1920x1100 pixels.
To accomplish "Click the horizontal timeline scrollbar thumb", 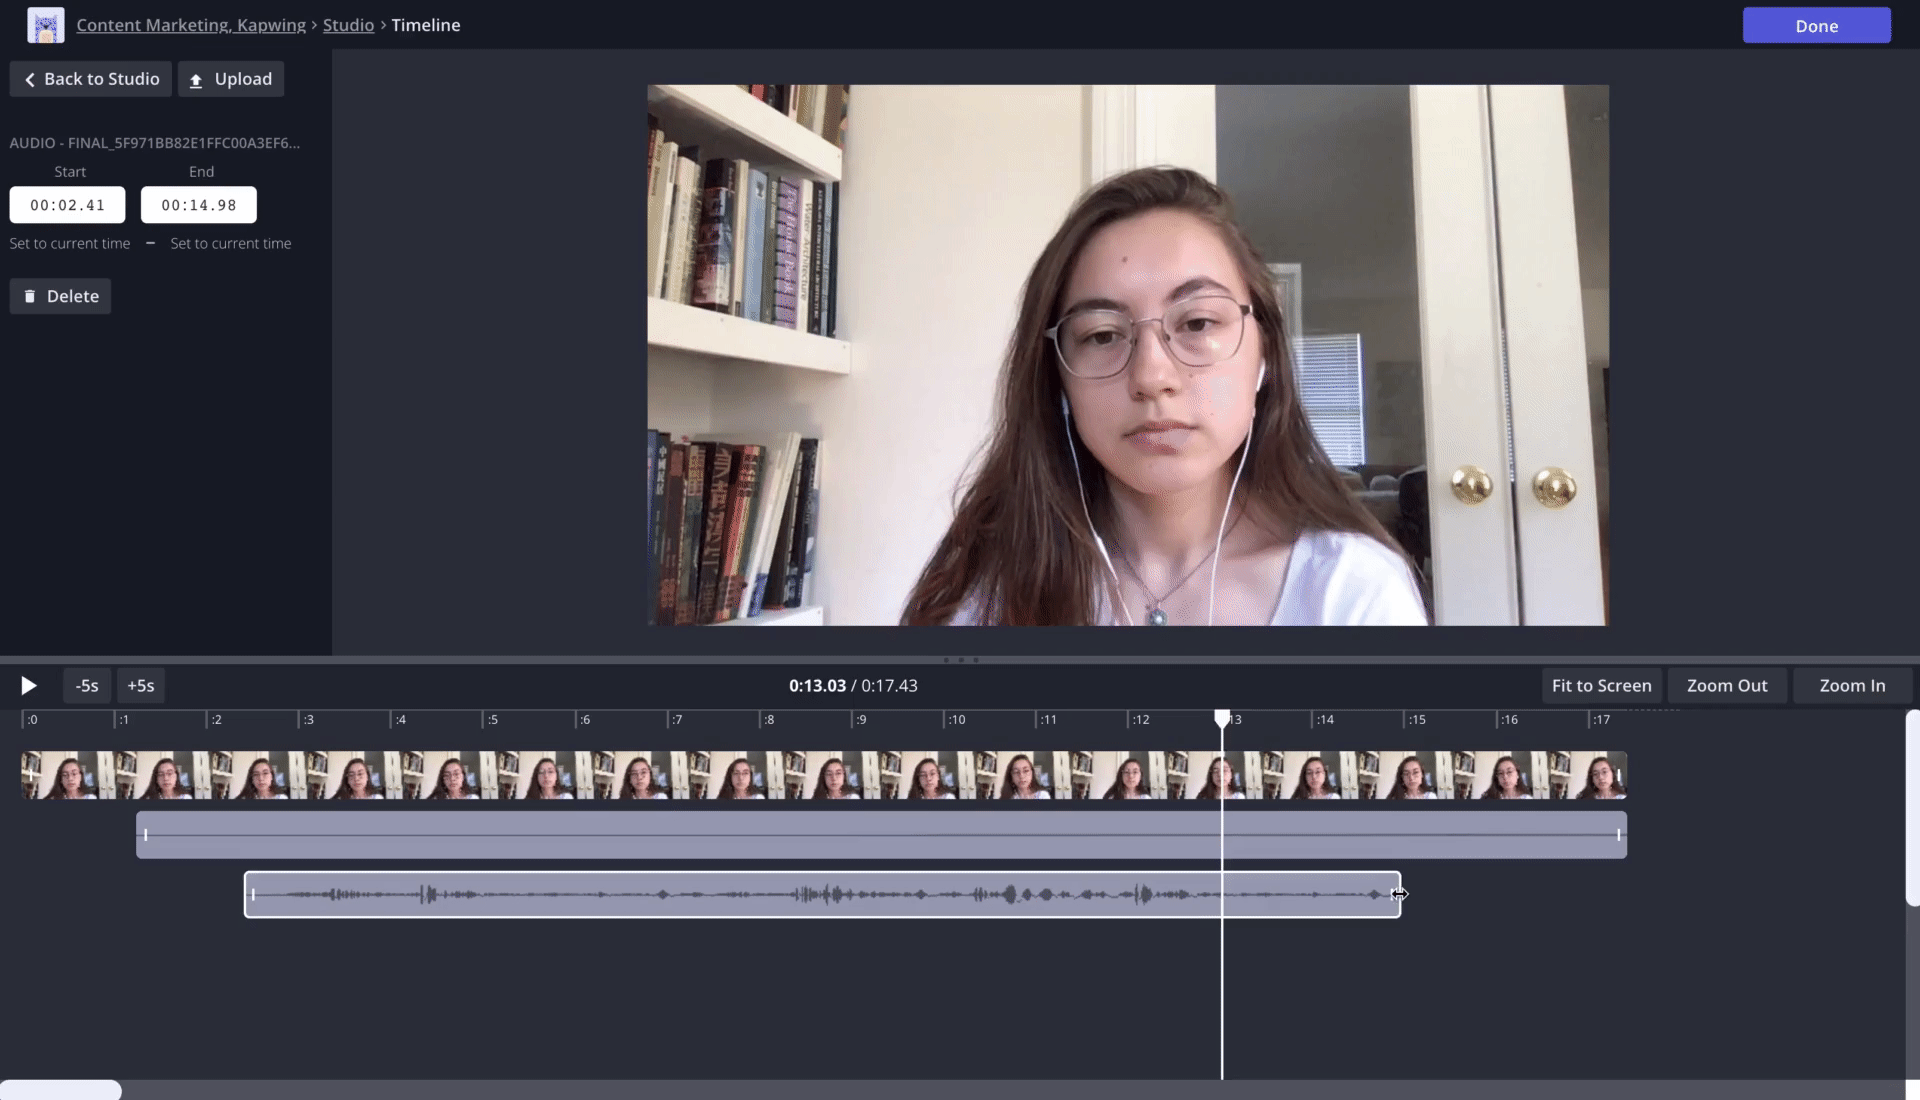I will (x=60, y=1089).
